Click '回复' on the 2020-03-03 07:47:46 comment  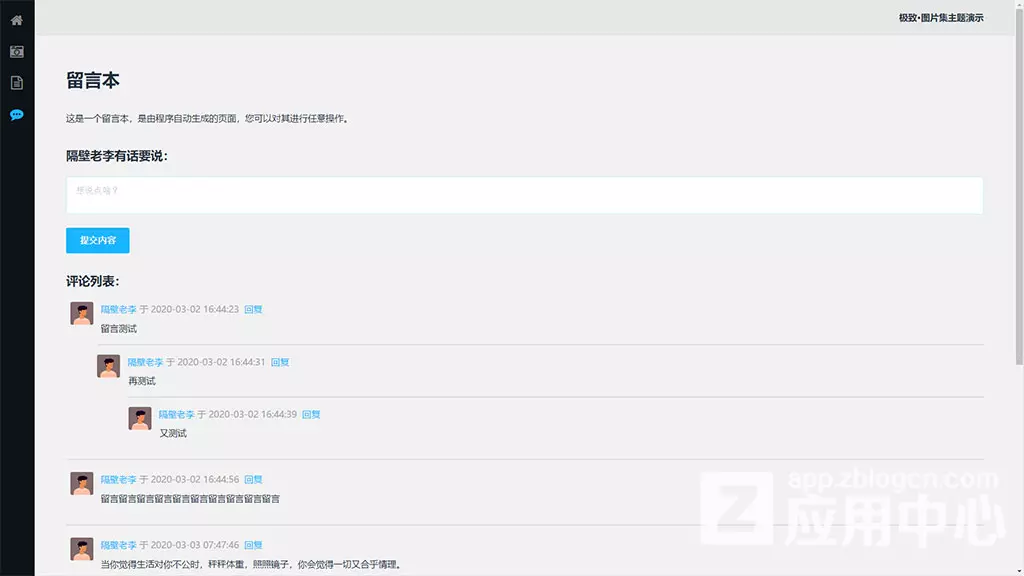click(253, 545)
